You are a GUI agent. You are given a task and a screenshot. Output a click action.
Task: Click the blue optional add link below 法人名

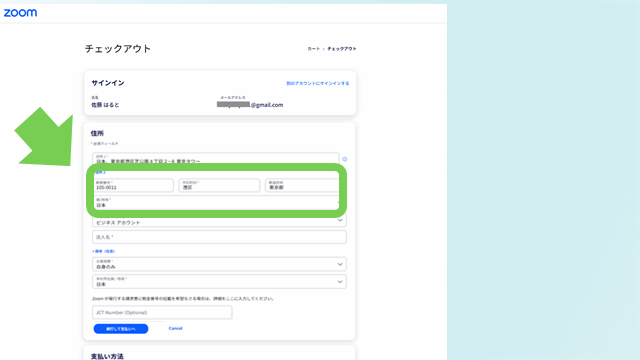(x=104, y=251)
